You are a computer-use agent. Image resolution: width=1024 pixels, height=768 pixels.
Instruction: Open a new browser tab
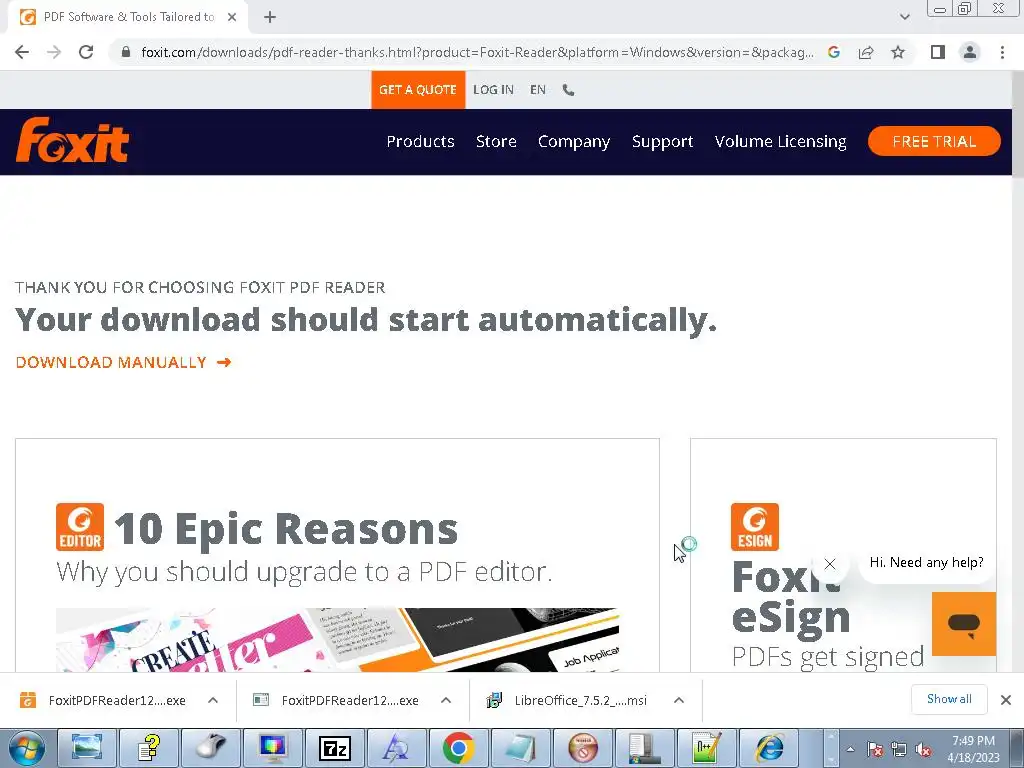270,18
